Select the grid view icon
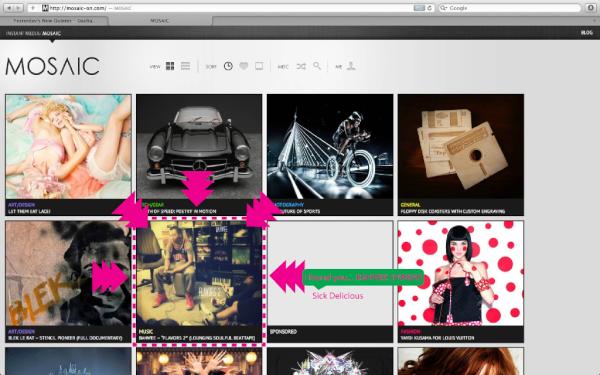The height and width of the screenshot is (375, 600). coord(170,66)
